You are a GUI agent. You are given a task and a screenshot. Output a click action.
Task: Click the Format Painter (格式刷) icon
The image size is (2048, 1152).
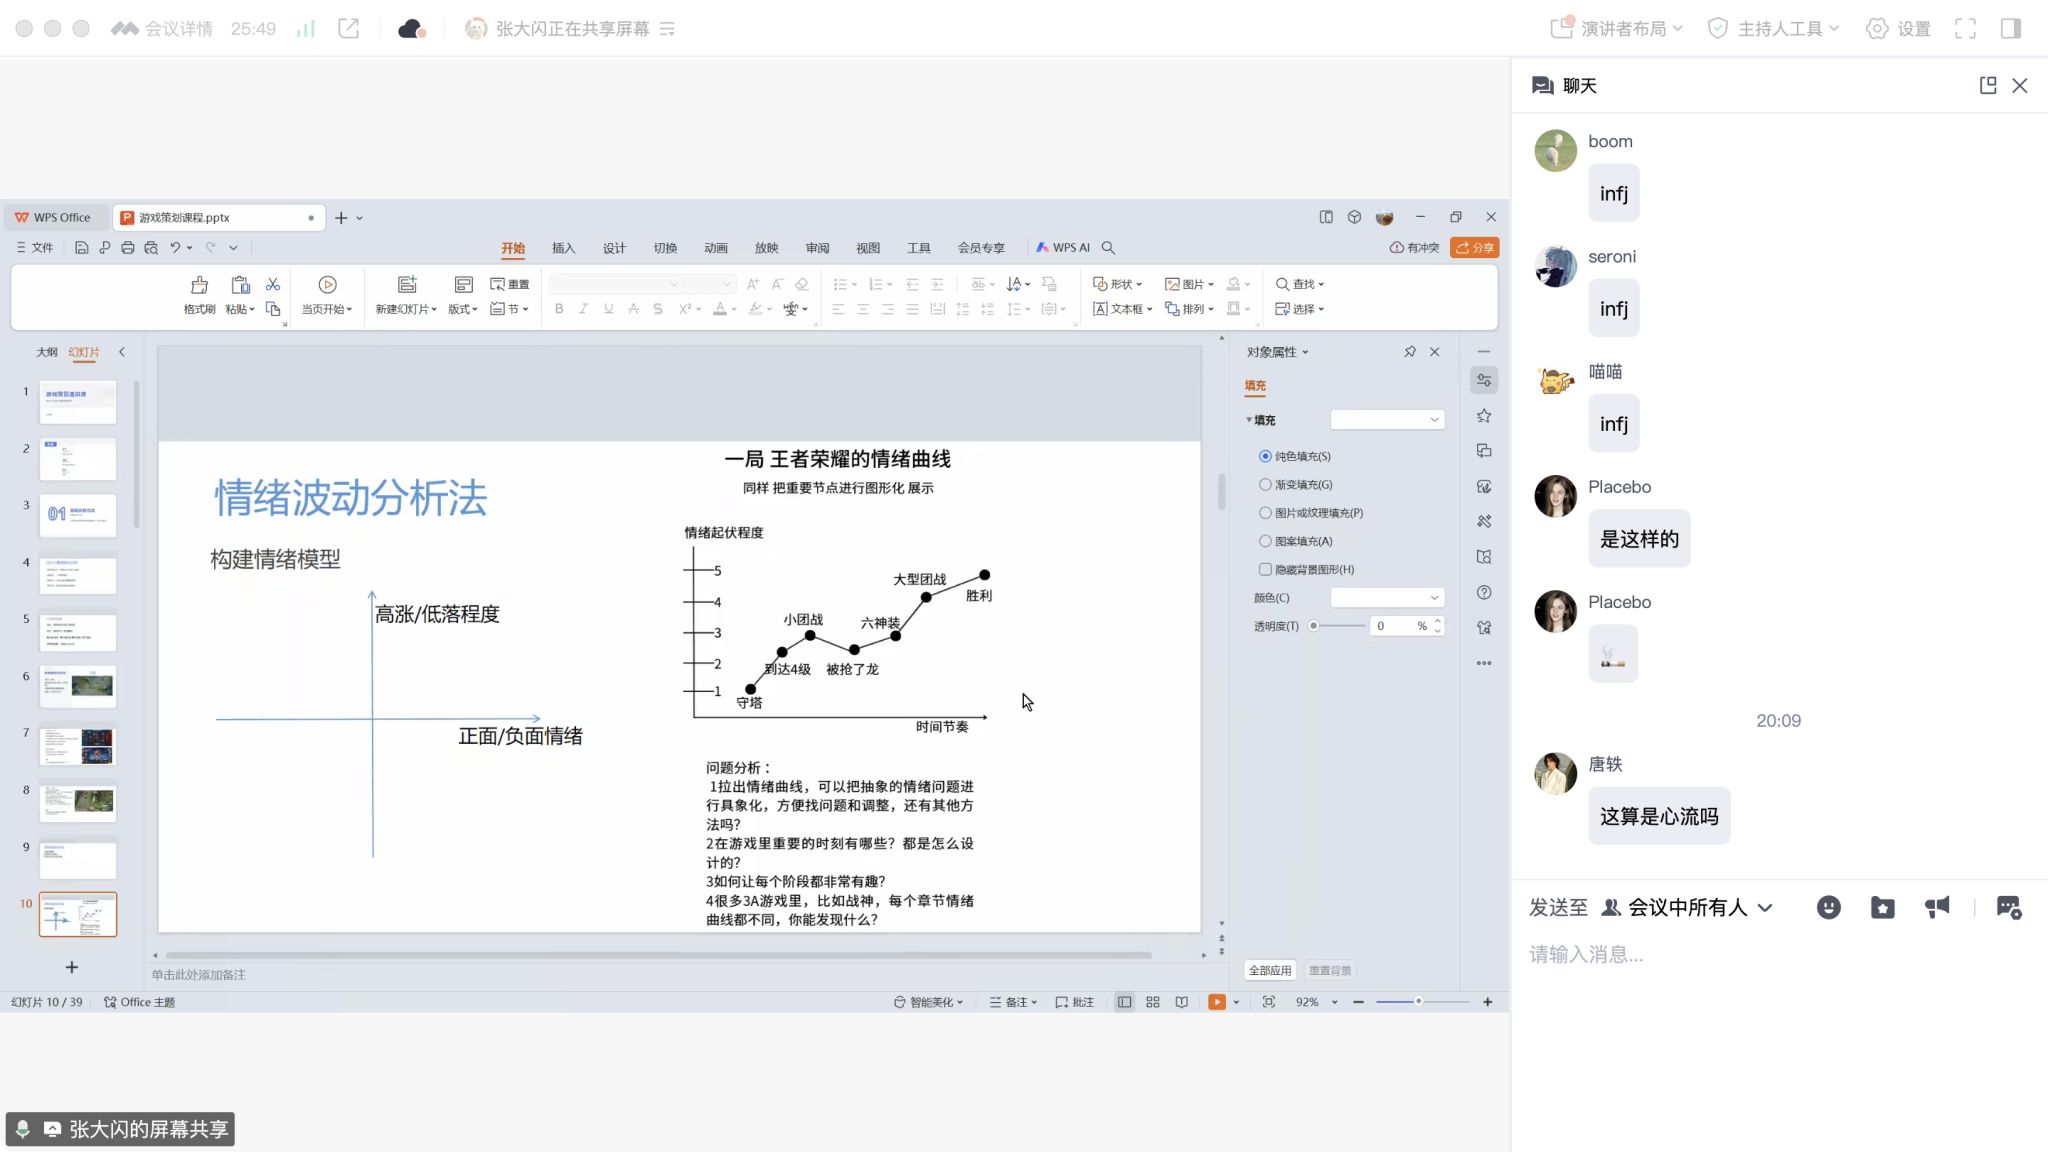pos(199,285)
